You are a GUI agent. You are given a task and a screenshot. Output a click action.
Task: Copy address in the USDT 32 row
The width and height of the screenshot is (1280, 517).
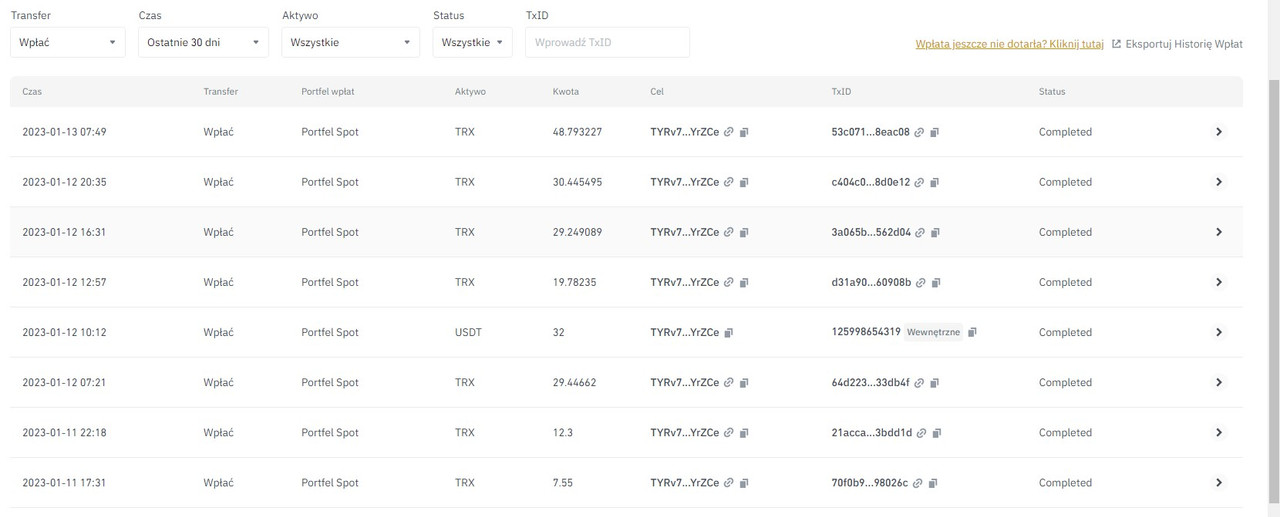(x=729, y=332)
